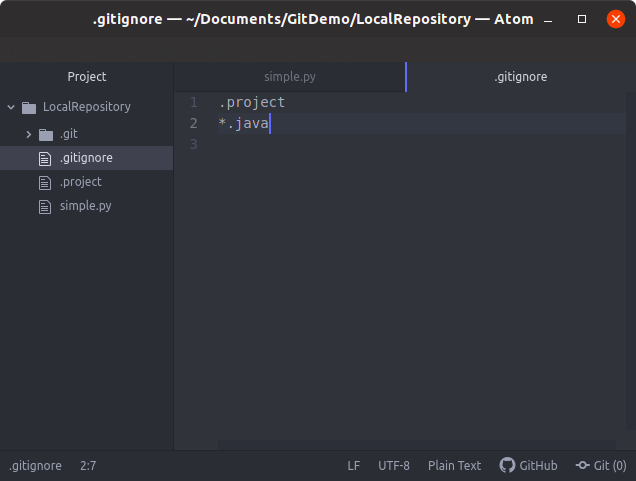Place cursor in the *.java text line
Image resolution: width=636 pixels, height=481 pixels.
(x=243, y=123)
